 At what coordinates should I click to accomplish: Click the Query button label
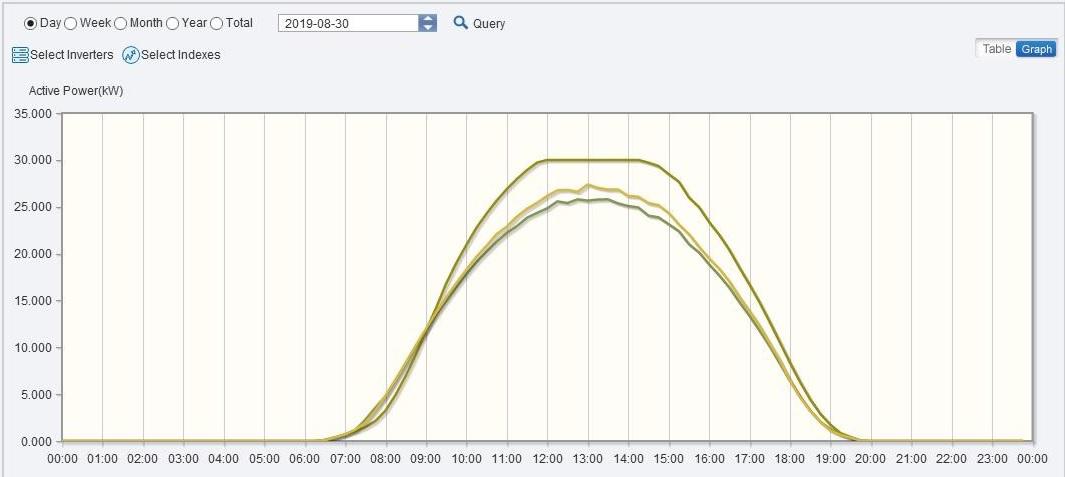[x=489, y=24]
